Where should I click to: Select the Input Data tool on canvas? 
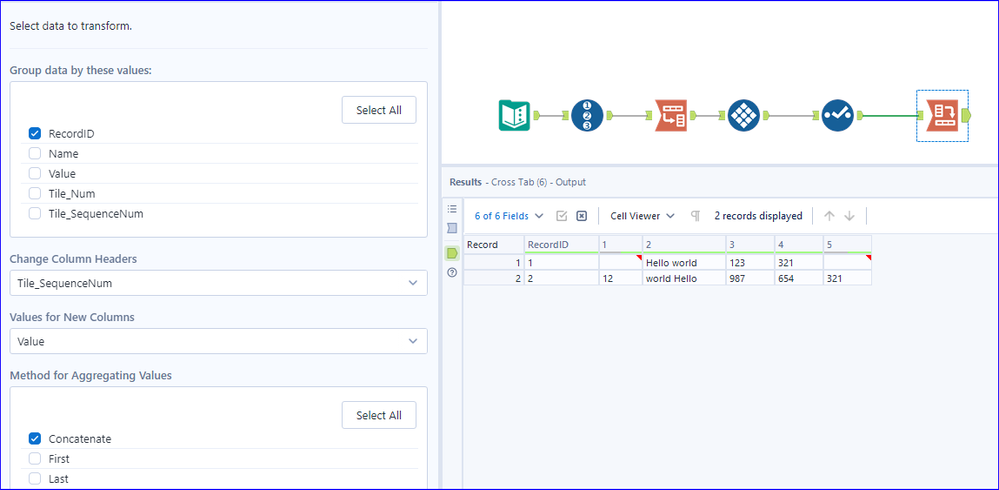point(514,115)
